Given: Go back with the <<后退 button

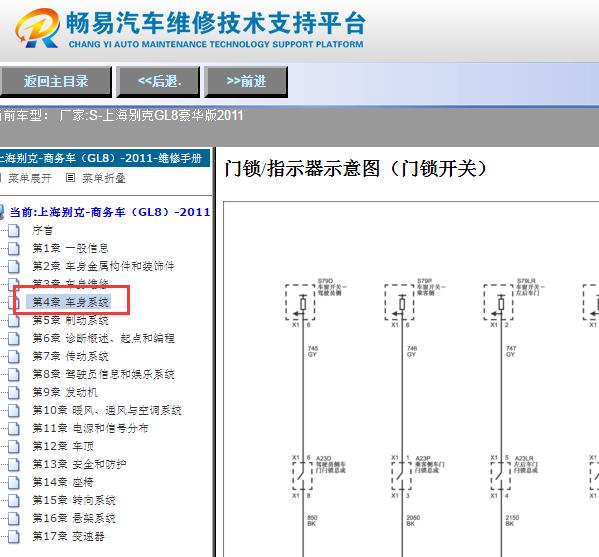Looking at the screenshot, I should click(159, 81).
